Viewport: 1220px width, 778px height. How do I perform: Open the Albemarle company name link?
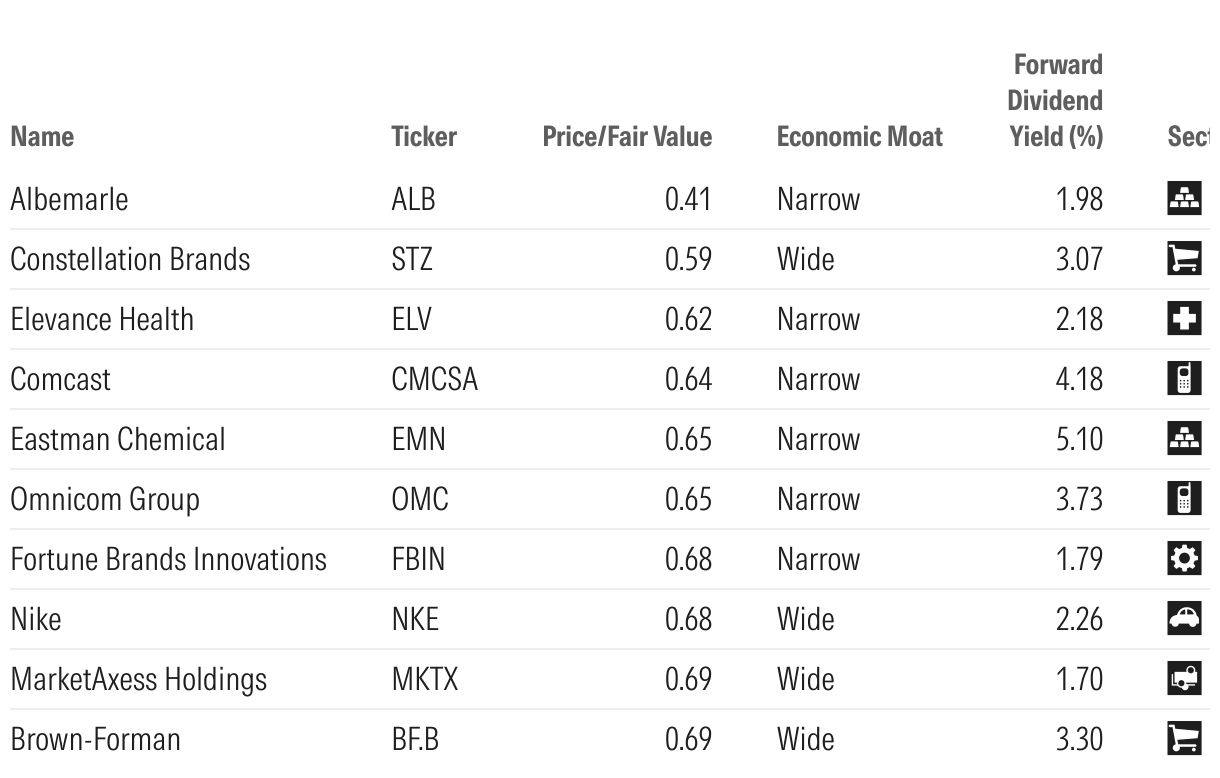pos(69,199)
